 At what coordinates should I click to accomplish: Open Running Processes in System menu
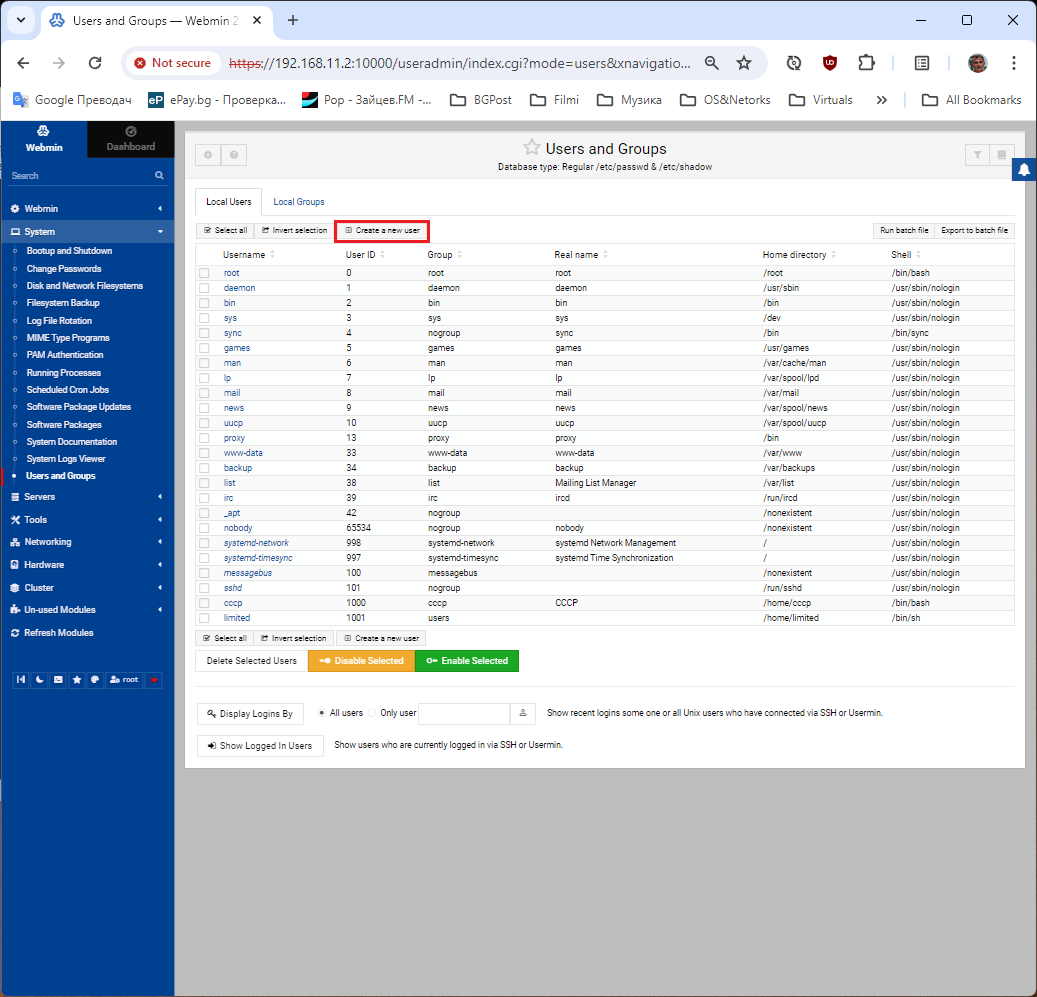pyautogui.click(x=63, y=373)
